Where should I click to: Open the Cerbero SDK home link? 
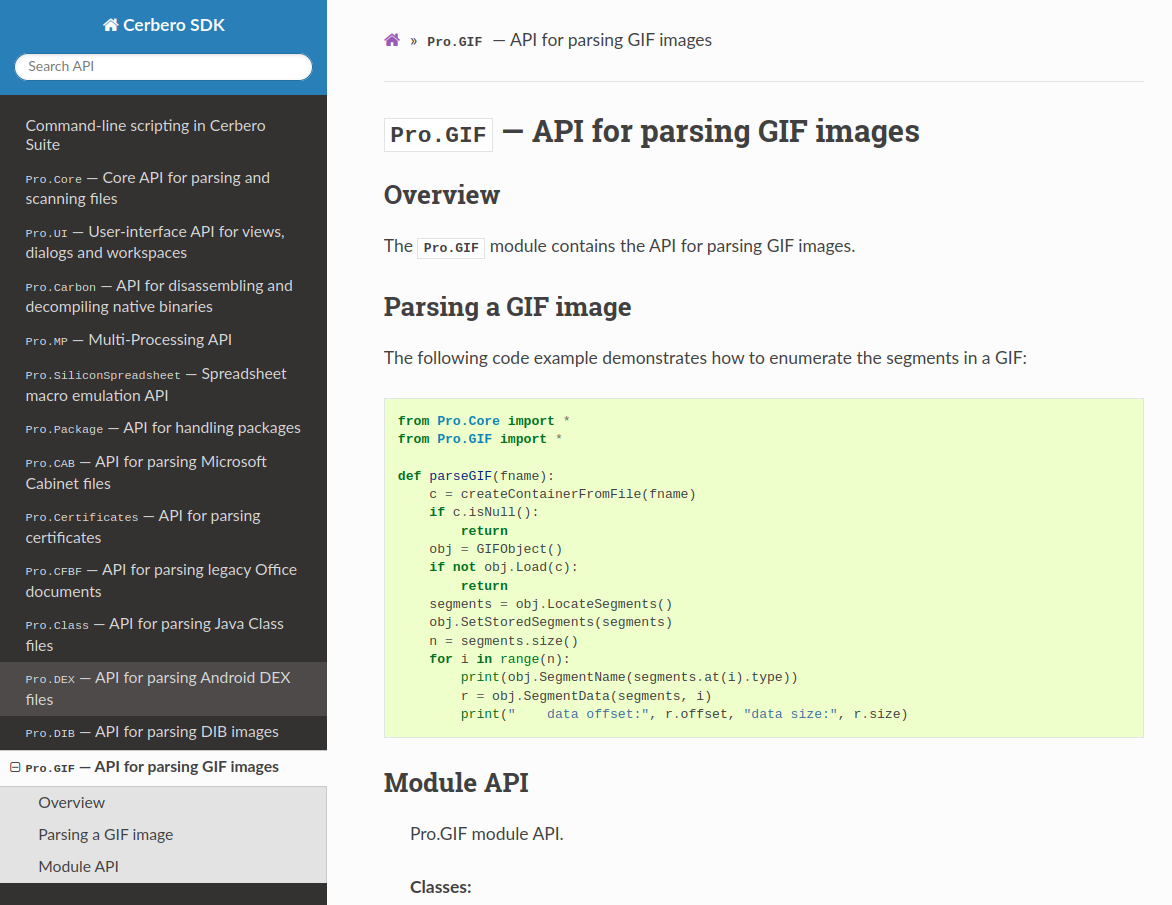164,25
